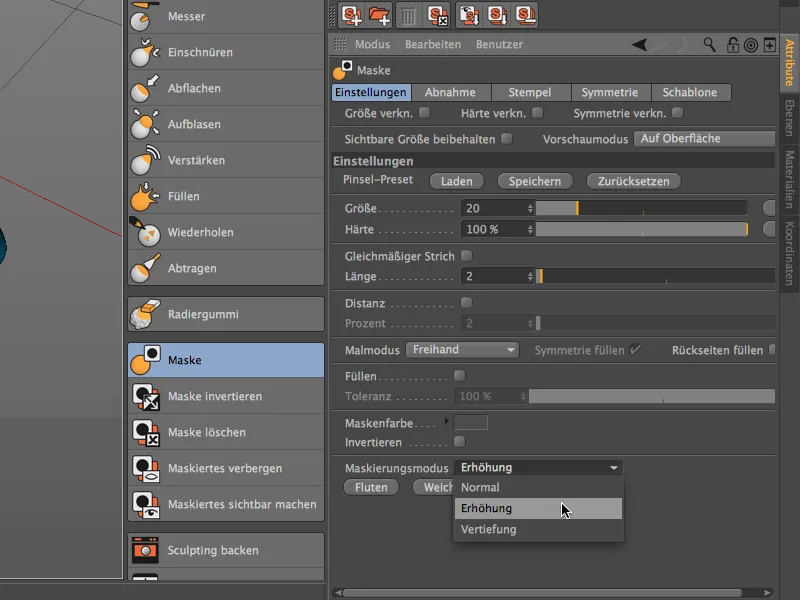This screenshot has height=600, width=800.
Task: Click the trash delete layer icon
Action: click(x=408, y=16)
